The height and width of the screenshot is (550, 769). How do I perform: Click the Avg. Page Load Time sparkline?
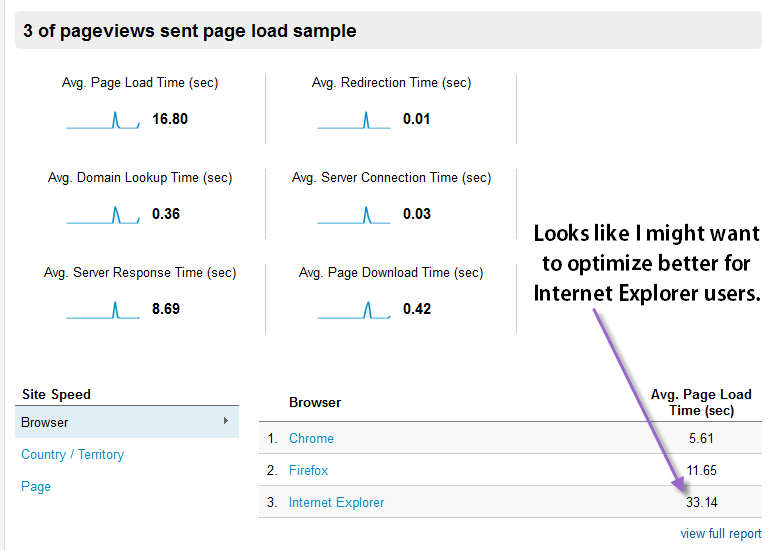point(103,120)
